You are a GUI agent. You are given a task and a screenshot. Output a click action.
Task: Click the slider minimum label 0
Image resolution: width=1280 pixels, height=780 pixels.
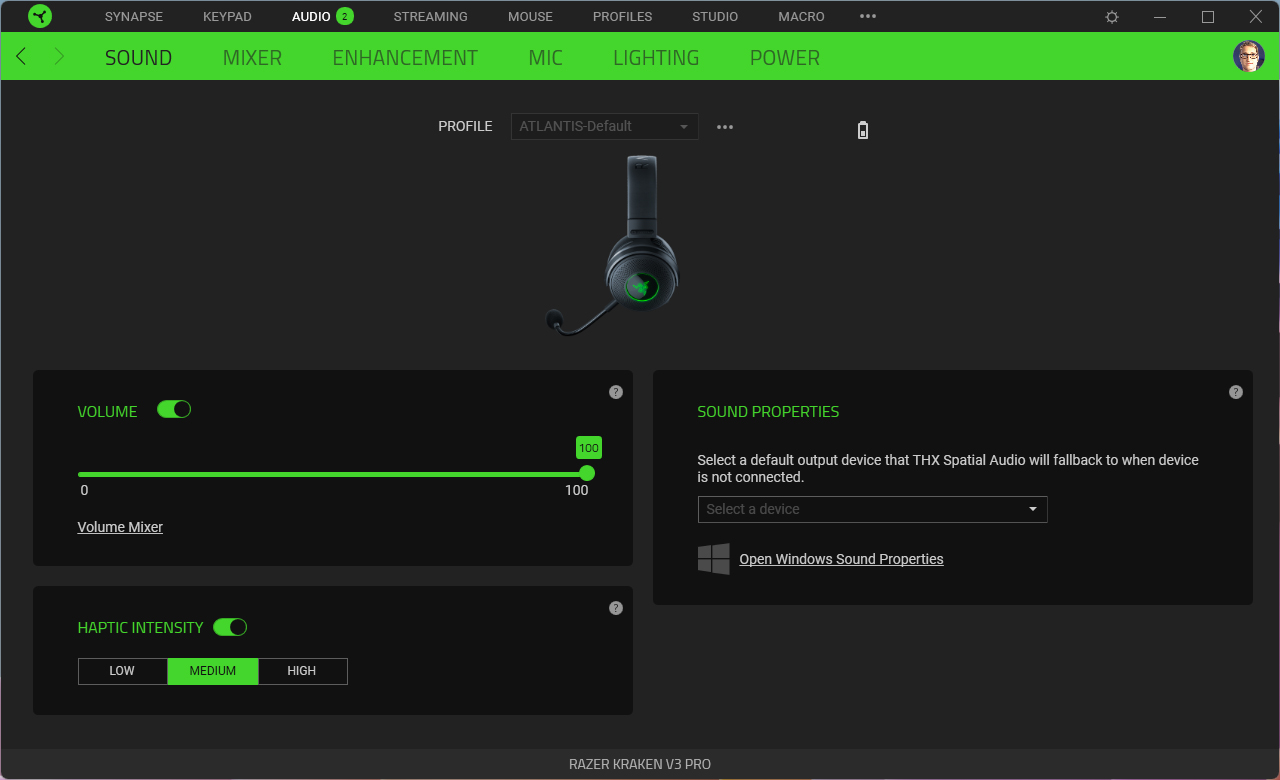pos(84,490)
